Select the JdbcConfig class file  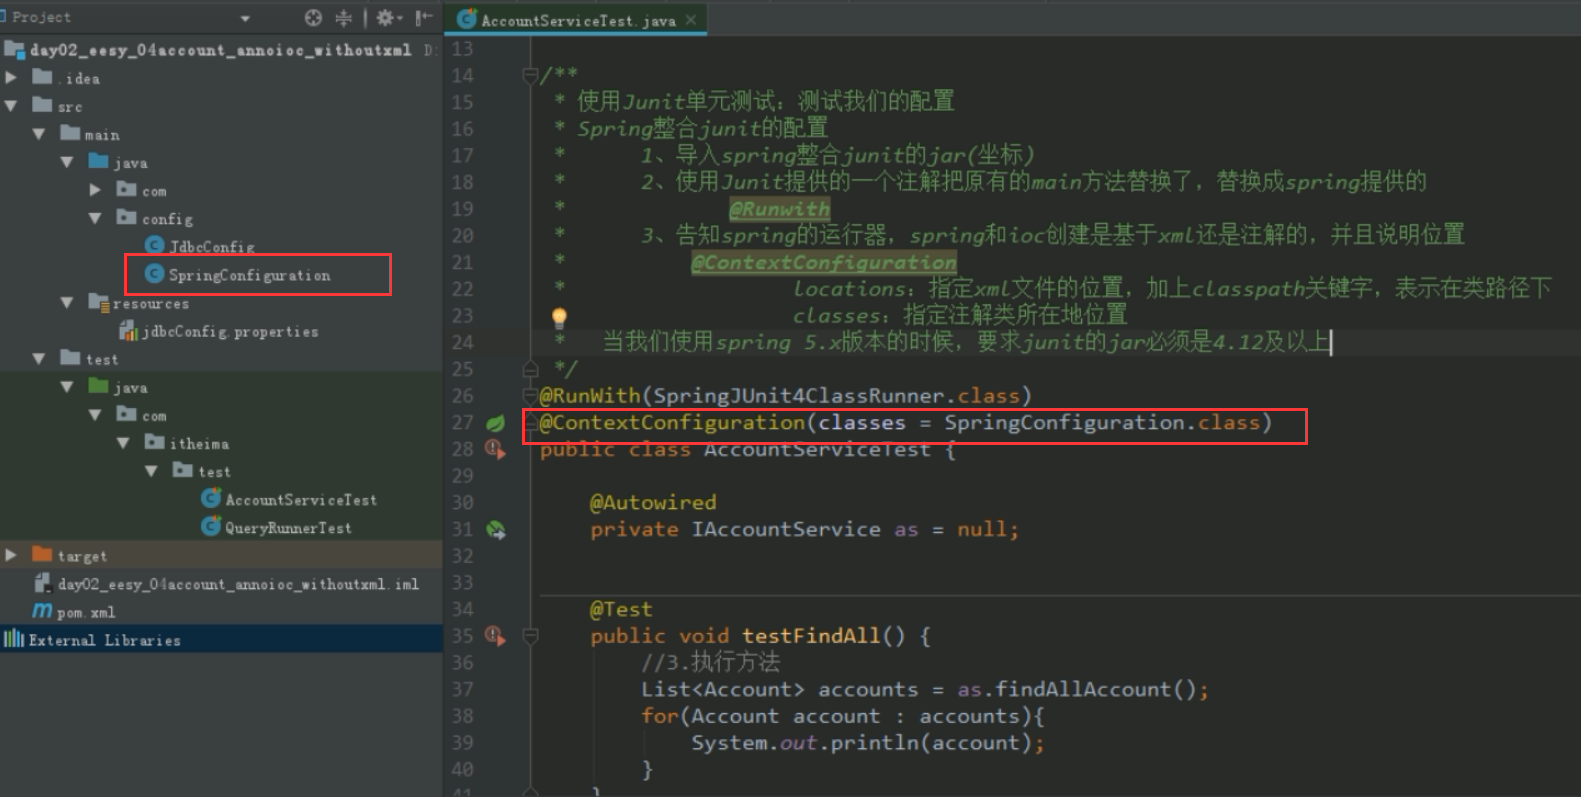pos(212,246)
